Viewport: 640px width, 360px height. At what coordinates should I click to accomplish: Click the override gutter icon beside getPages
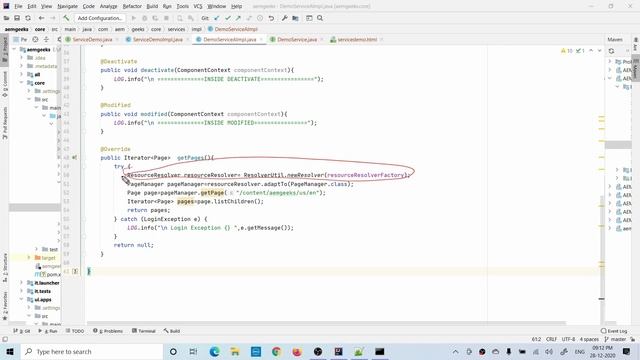(74, 158)
